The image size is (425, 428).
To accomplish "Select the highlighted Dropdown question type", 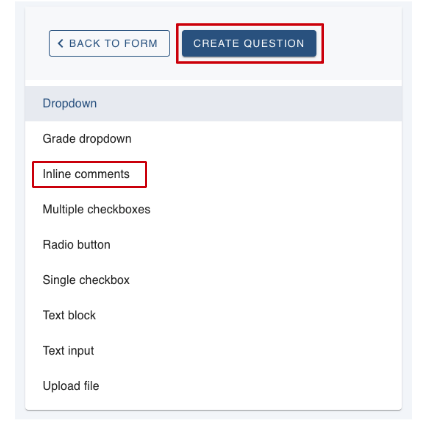I will [x=213, y=103].
